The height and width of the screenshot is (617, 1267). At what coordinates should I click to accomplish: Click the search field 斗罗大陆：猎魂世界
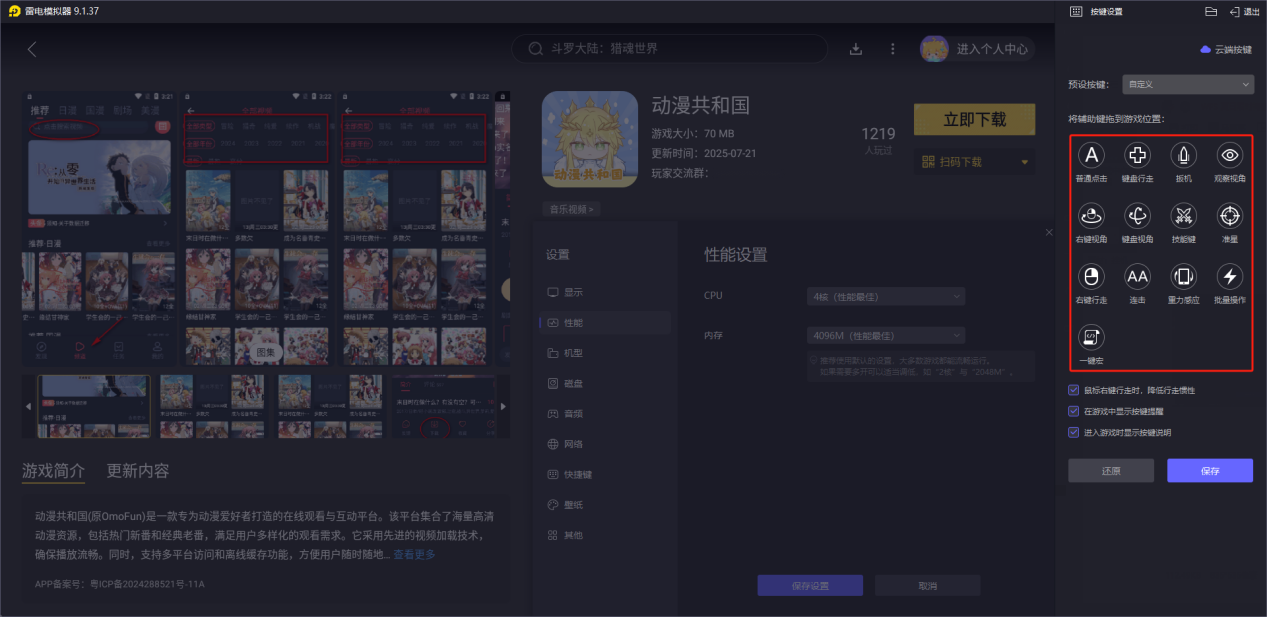click(670, 49)
